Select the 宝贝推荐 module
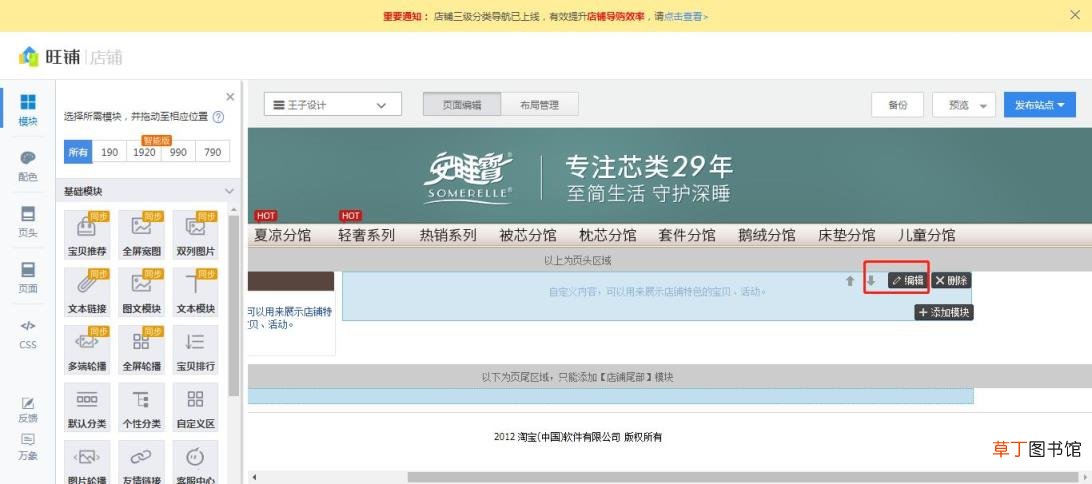Image resolution: width=1092 pixels, height=484 pixels. (87, 234)
